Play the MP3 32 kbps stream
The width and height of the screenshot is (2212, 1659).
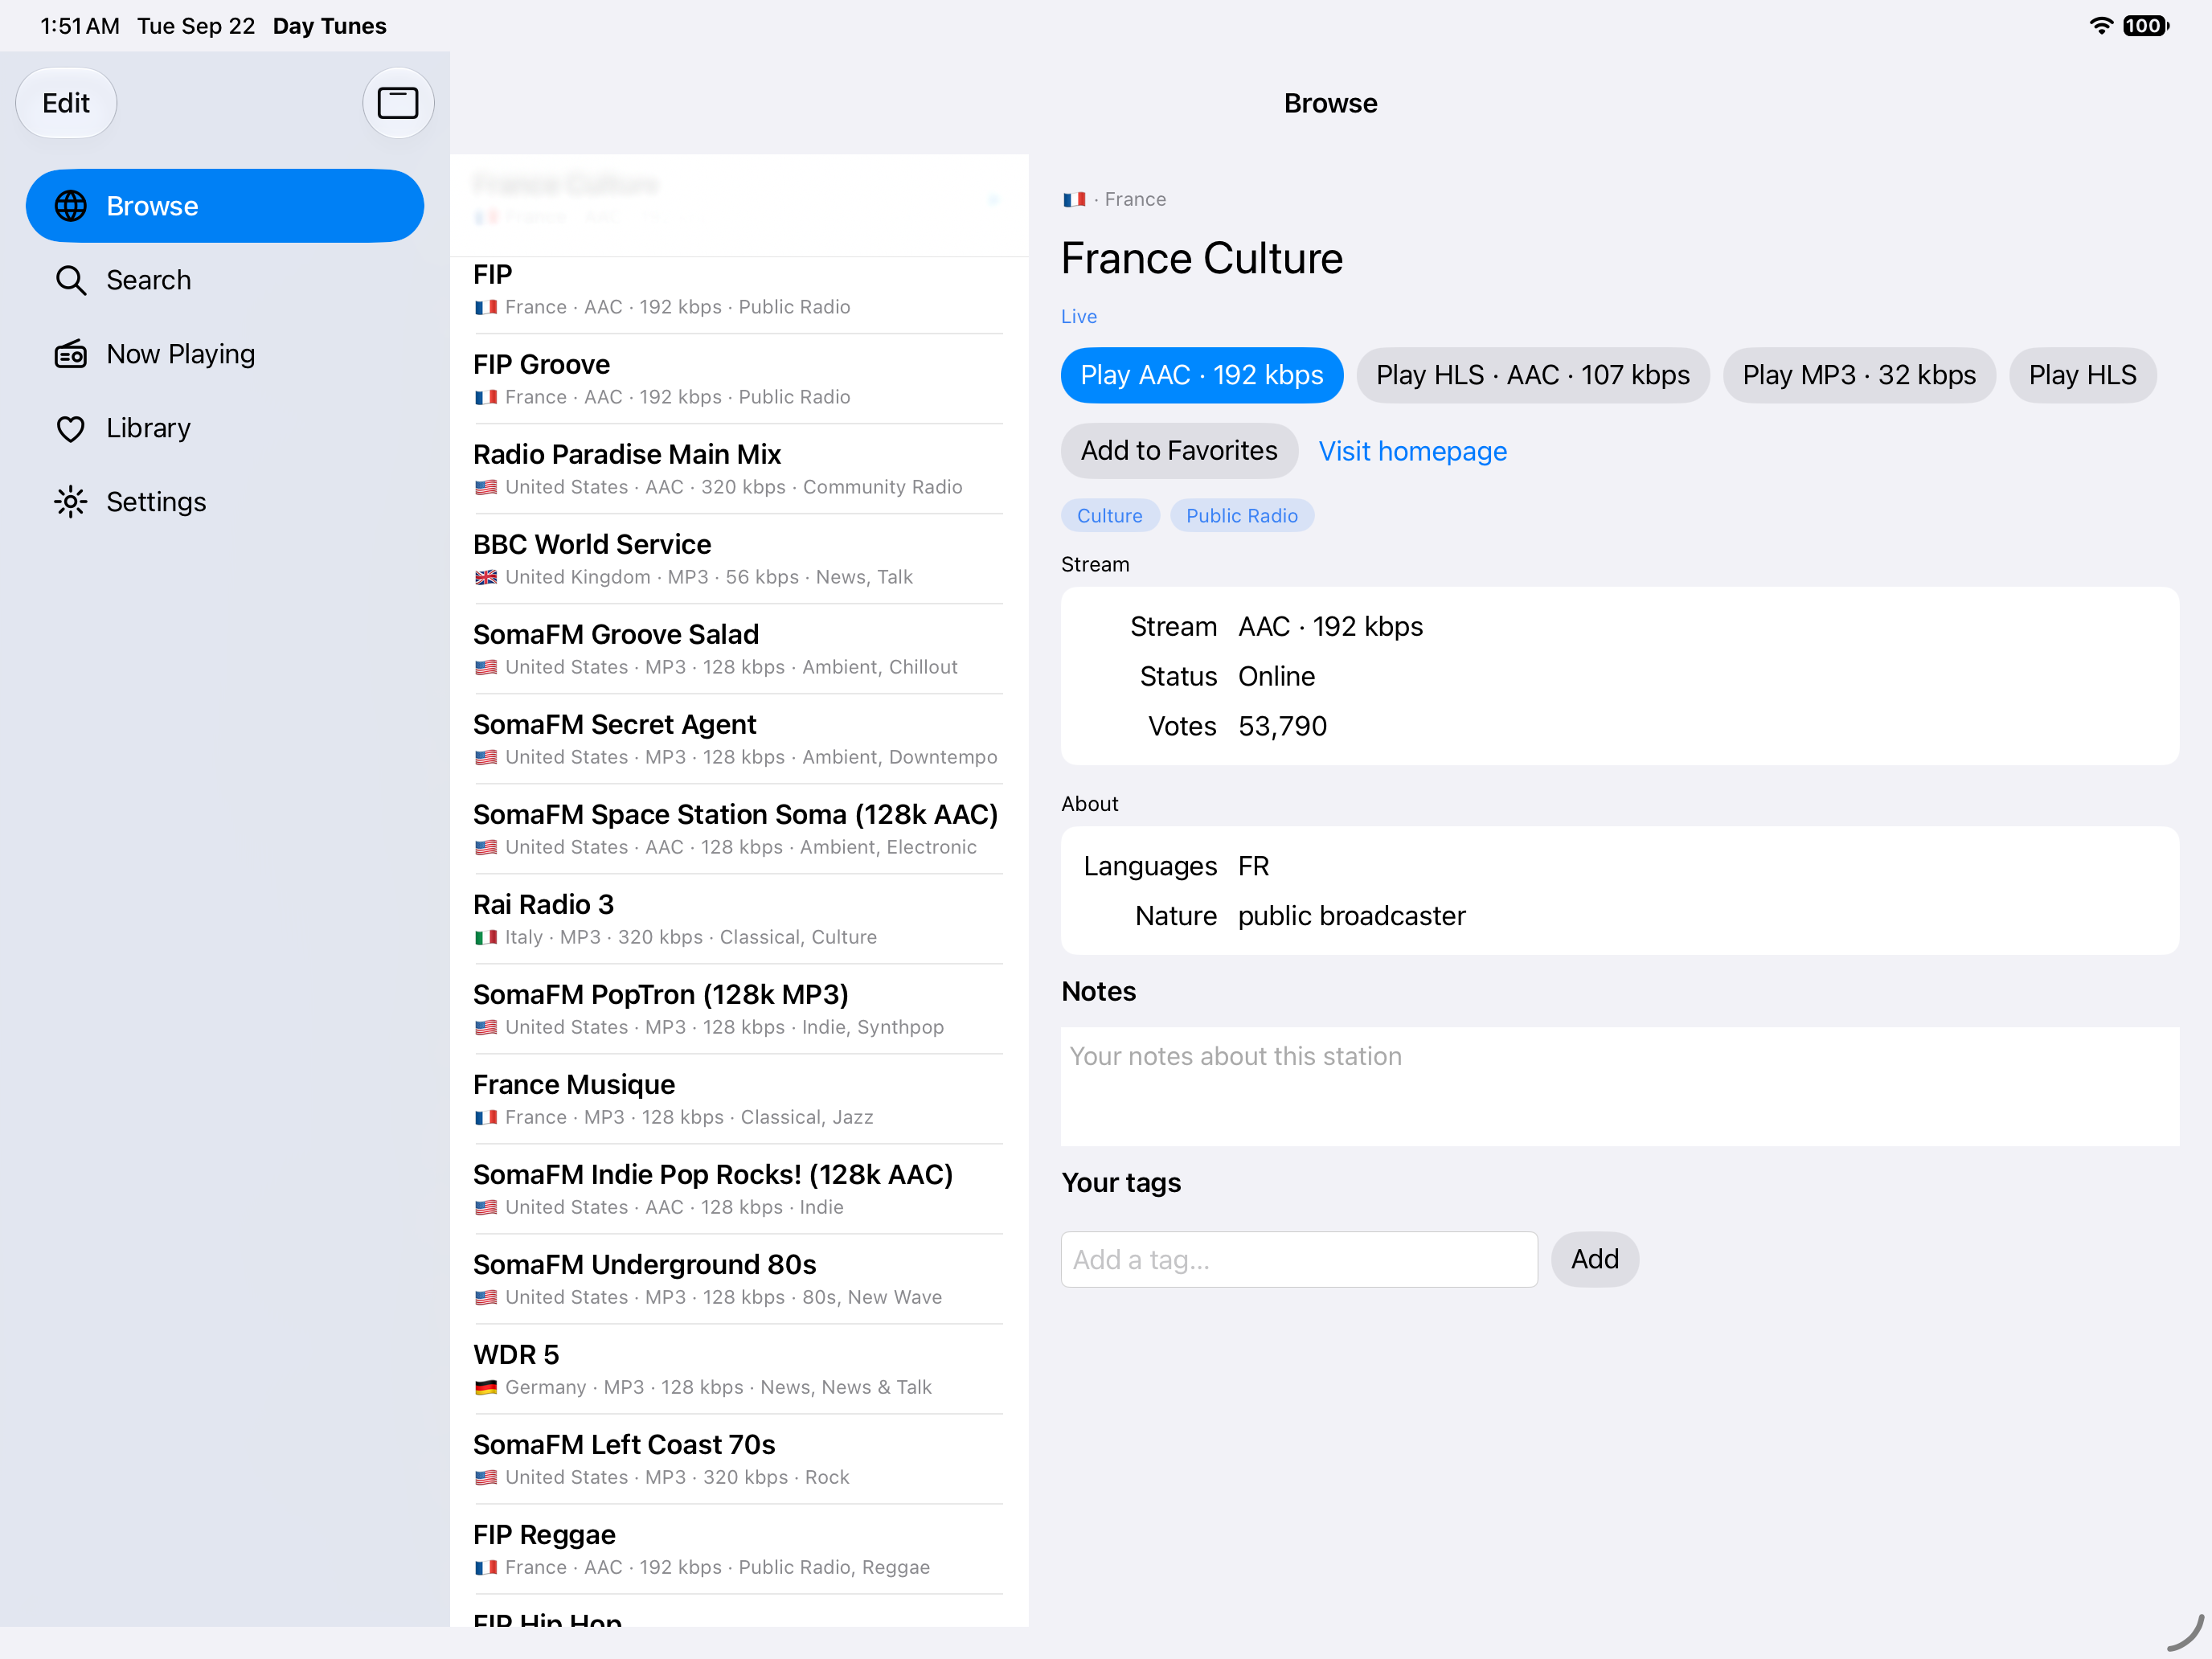(1859, 375)
